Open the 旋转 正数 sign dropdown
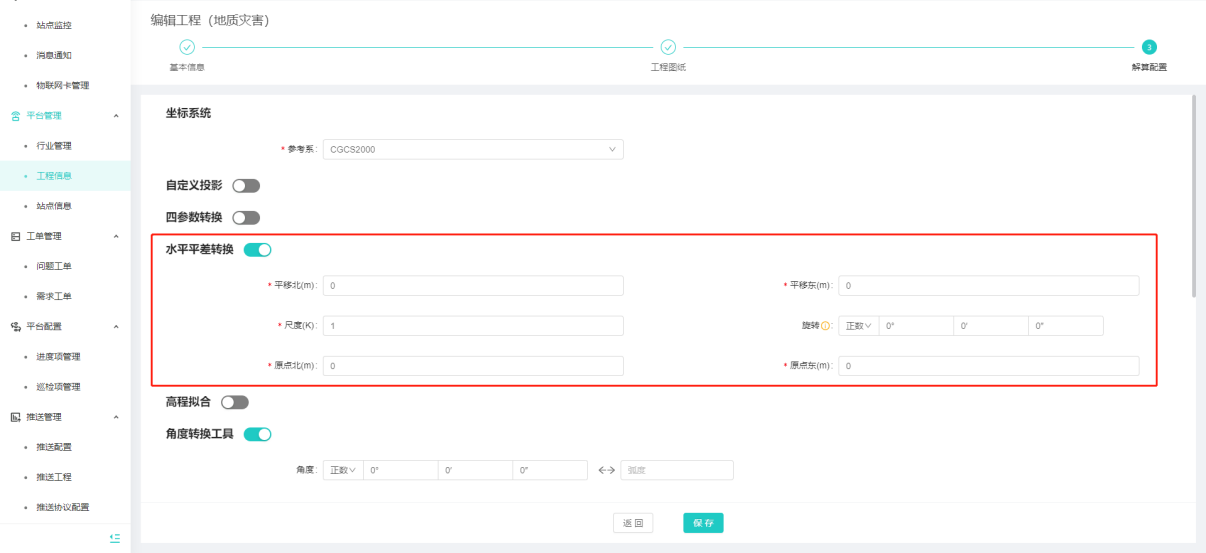Screen dimensions: 1206x553 (858, 326)
